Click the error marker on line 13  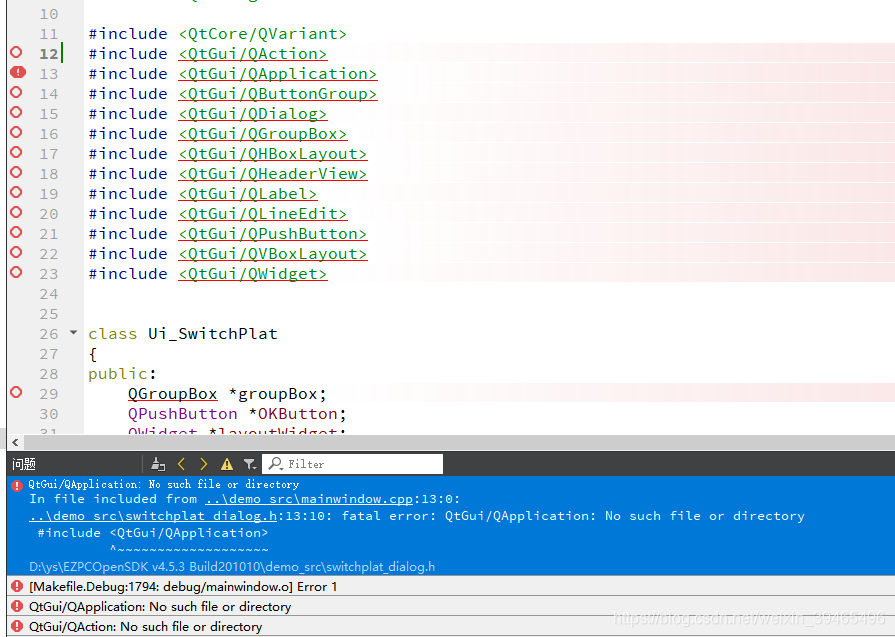click(x=18, y=72)
